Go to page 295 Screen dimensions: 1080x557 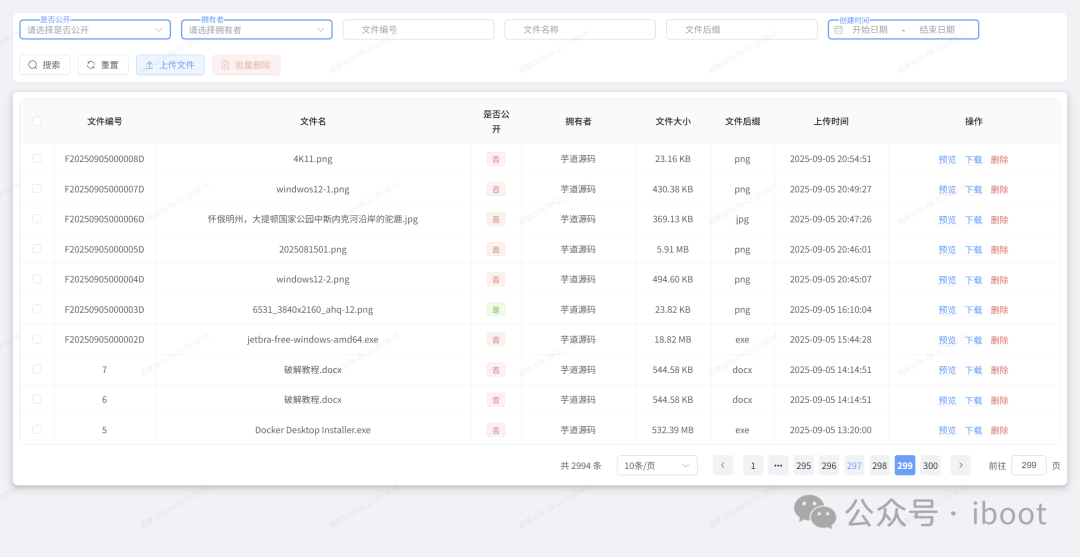804,465
